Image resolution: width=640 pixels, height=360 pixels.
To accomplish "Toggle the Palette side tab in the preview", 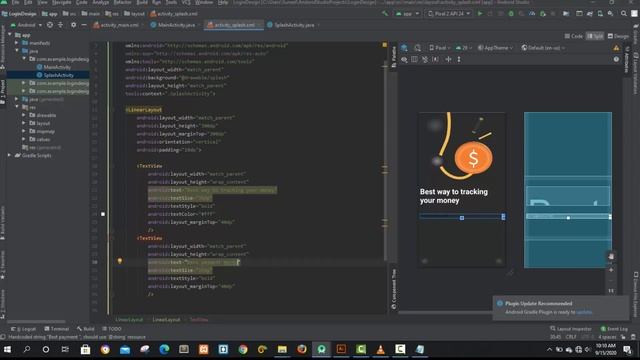I will (x=394, y=57).
